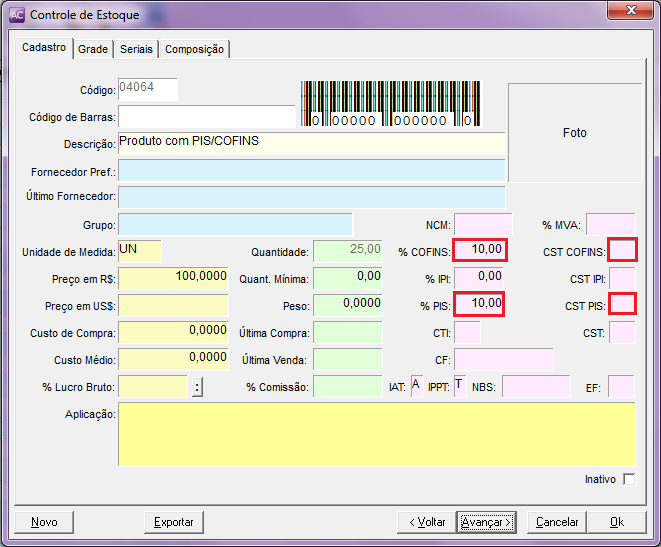The width and height of the screenshot is (661, 547).
Task: Select the Composição tab
Action: click(x=195, y=49)
